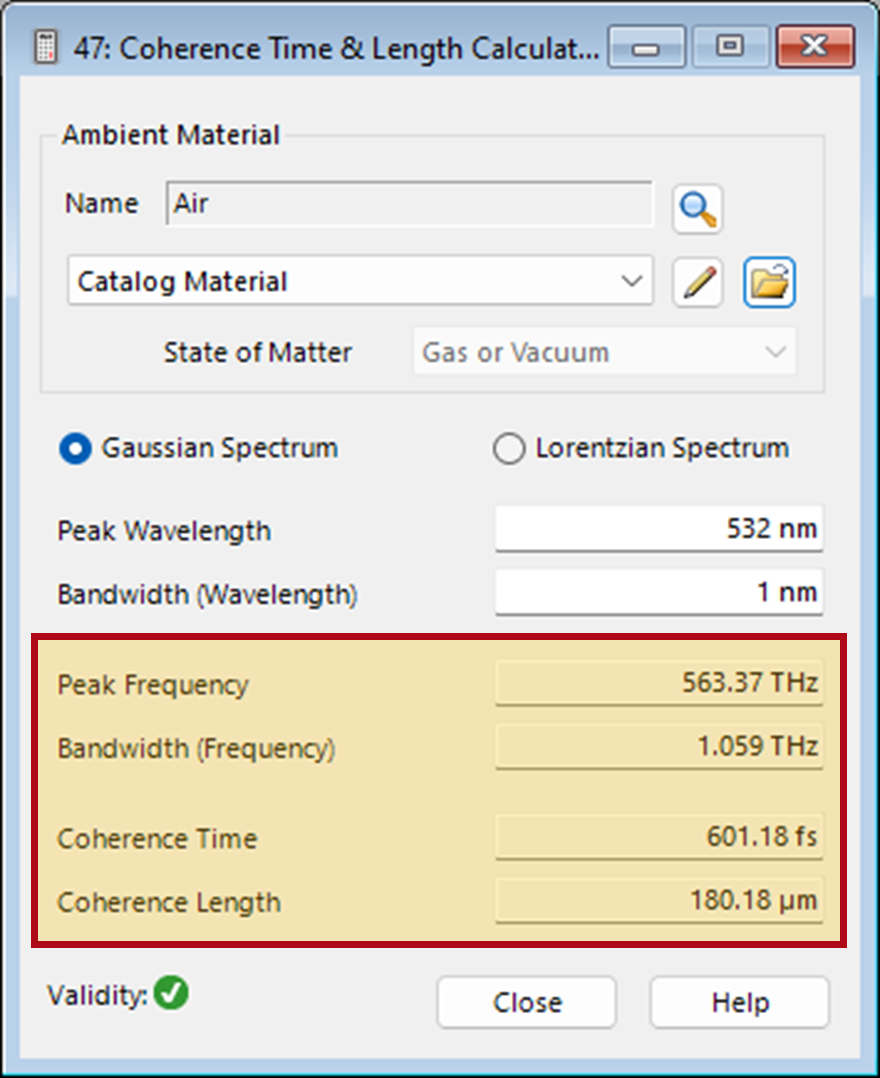The width and height of the screenshot is (880, 1078).
Task: Maximize the calculator window
Action: (730, 47)
